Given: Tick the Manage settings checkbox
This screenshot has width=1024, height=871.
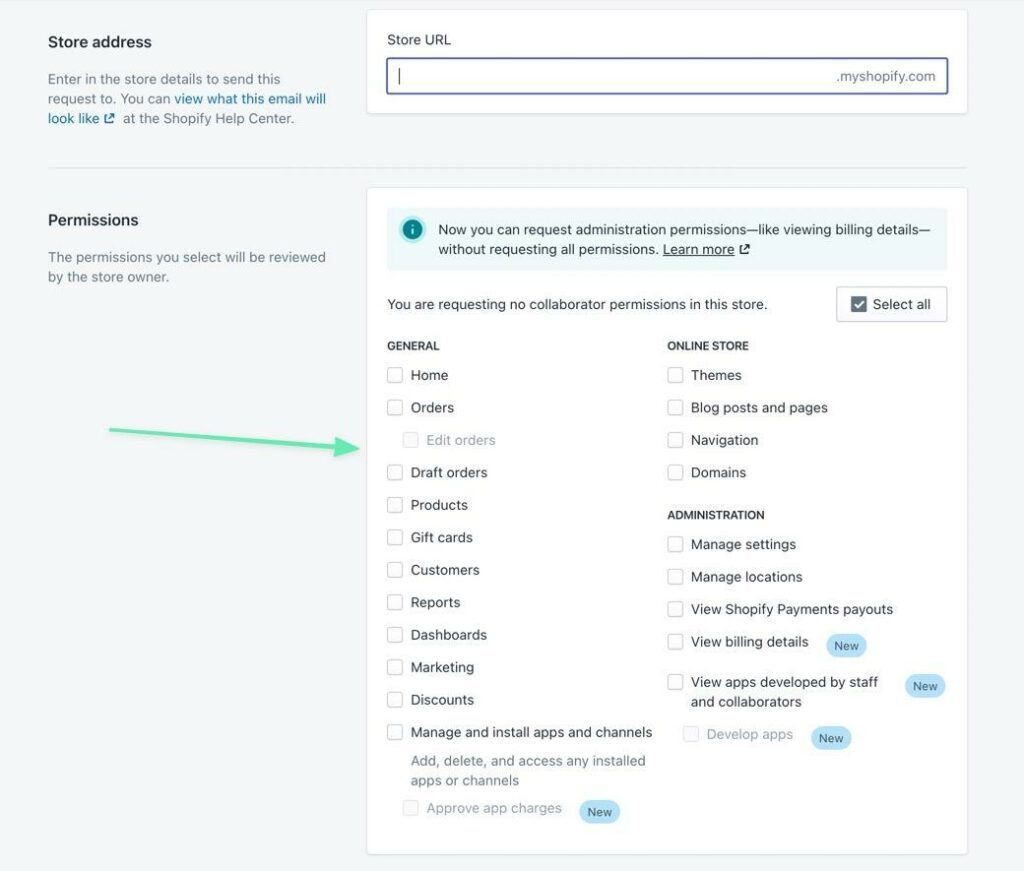Looking at the screenshot, I should pyautogui.click(x=675, y=545).
